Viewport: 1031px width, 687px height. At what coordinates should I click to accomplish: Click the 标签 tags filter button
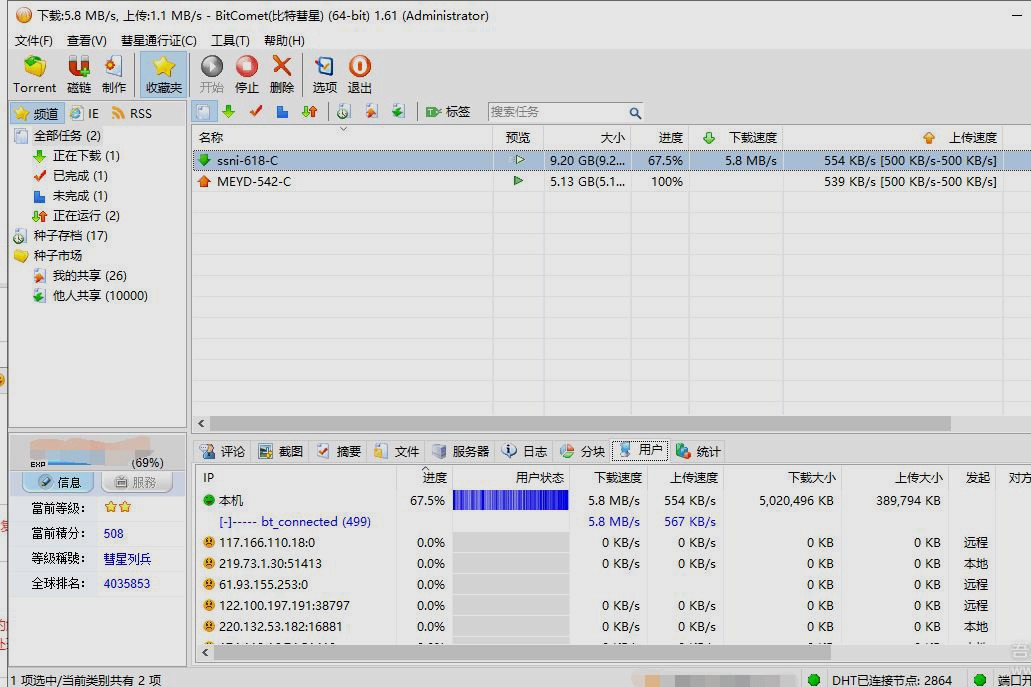click(x=448, y=112)
